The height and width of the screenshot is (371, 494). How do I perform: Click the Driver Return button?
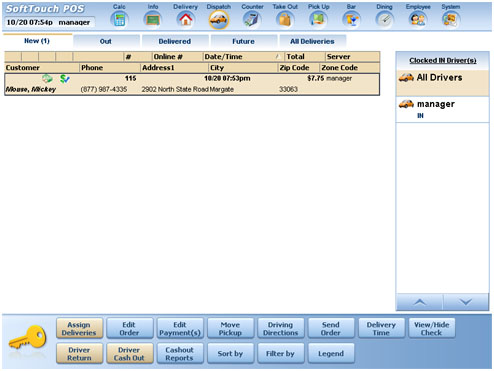(79, 353)
